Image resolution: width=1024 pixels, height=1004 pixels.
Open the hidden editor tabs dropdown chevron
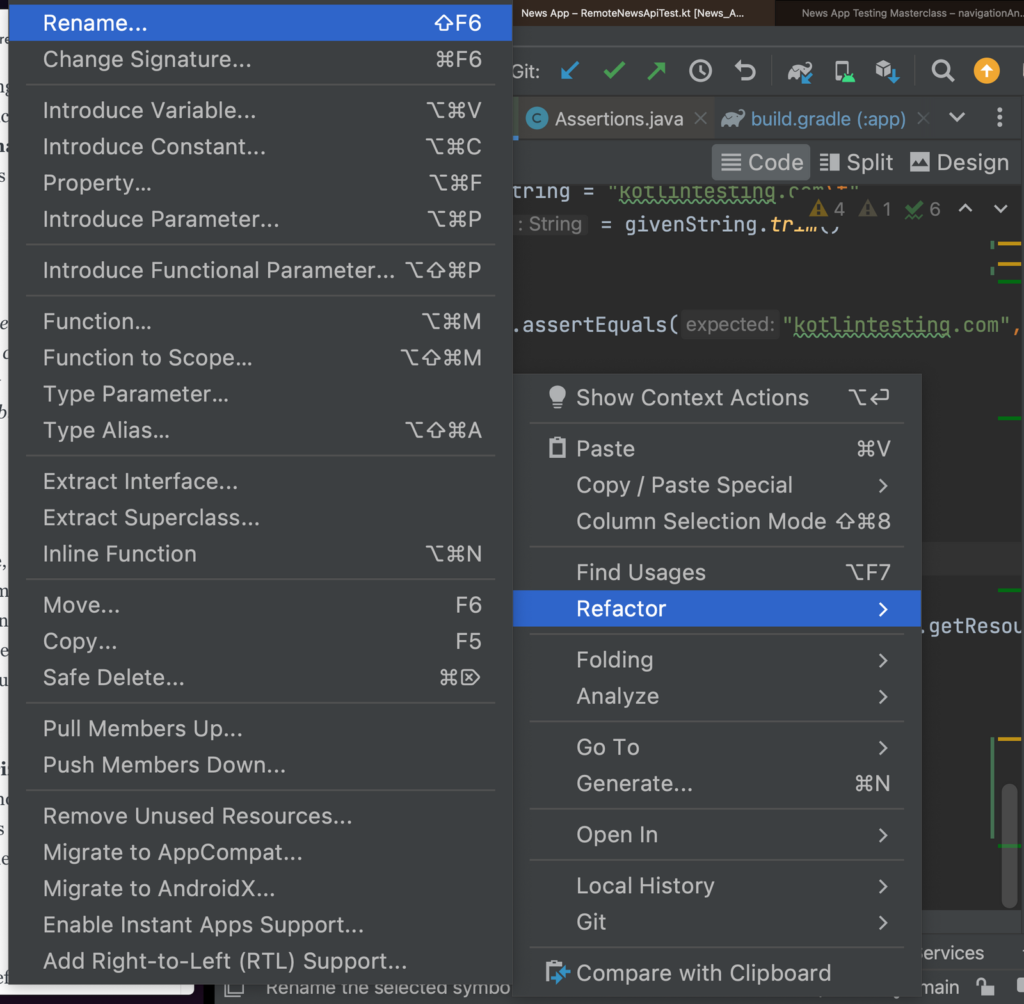pyautogui.click(x=957, y=118)
